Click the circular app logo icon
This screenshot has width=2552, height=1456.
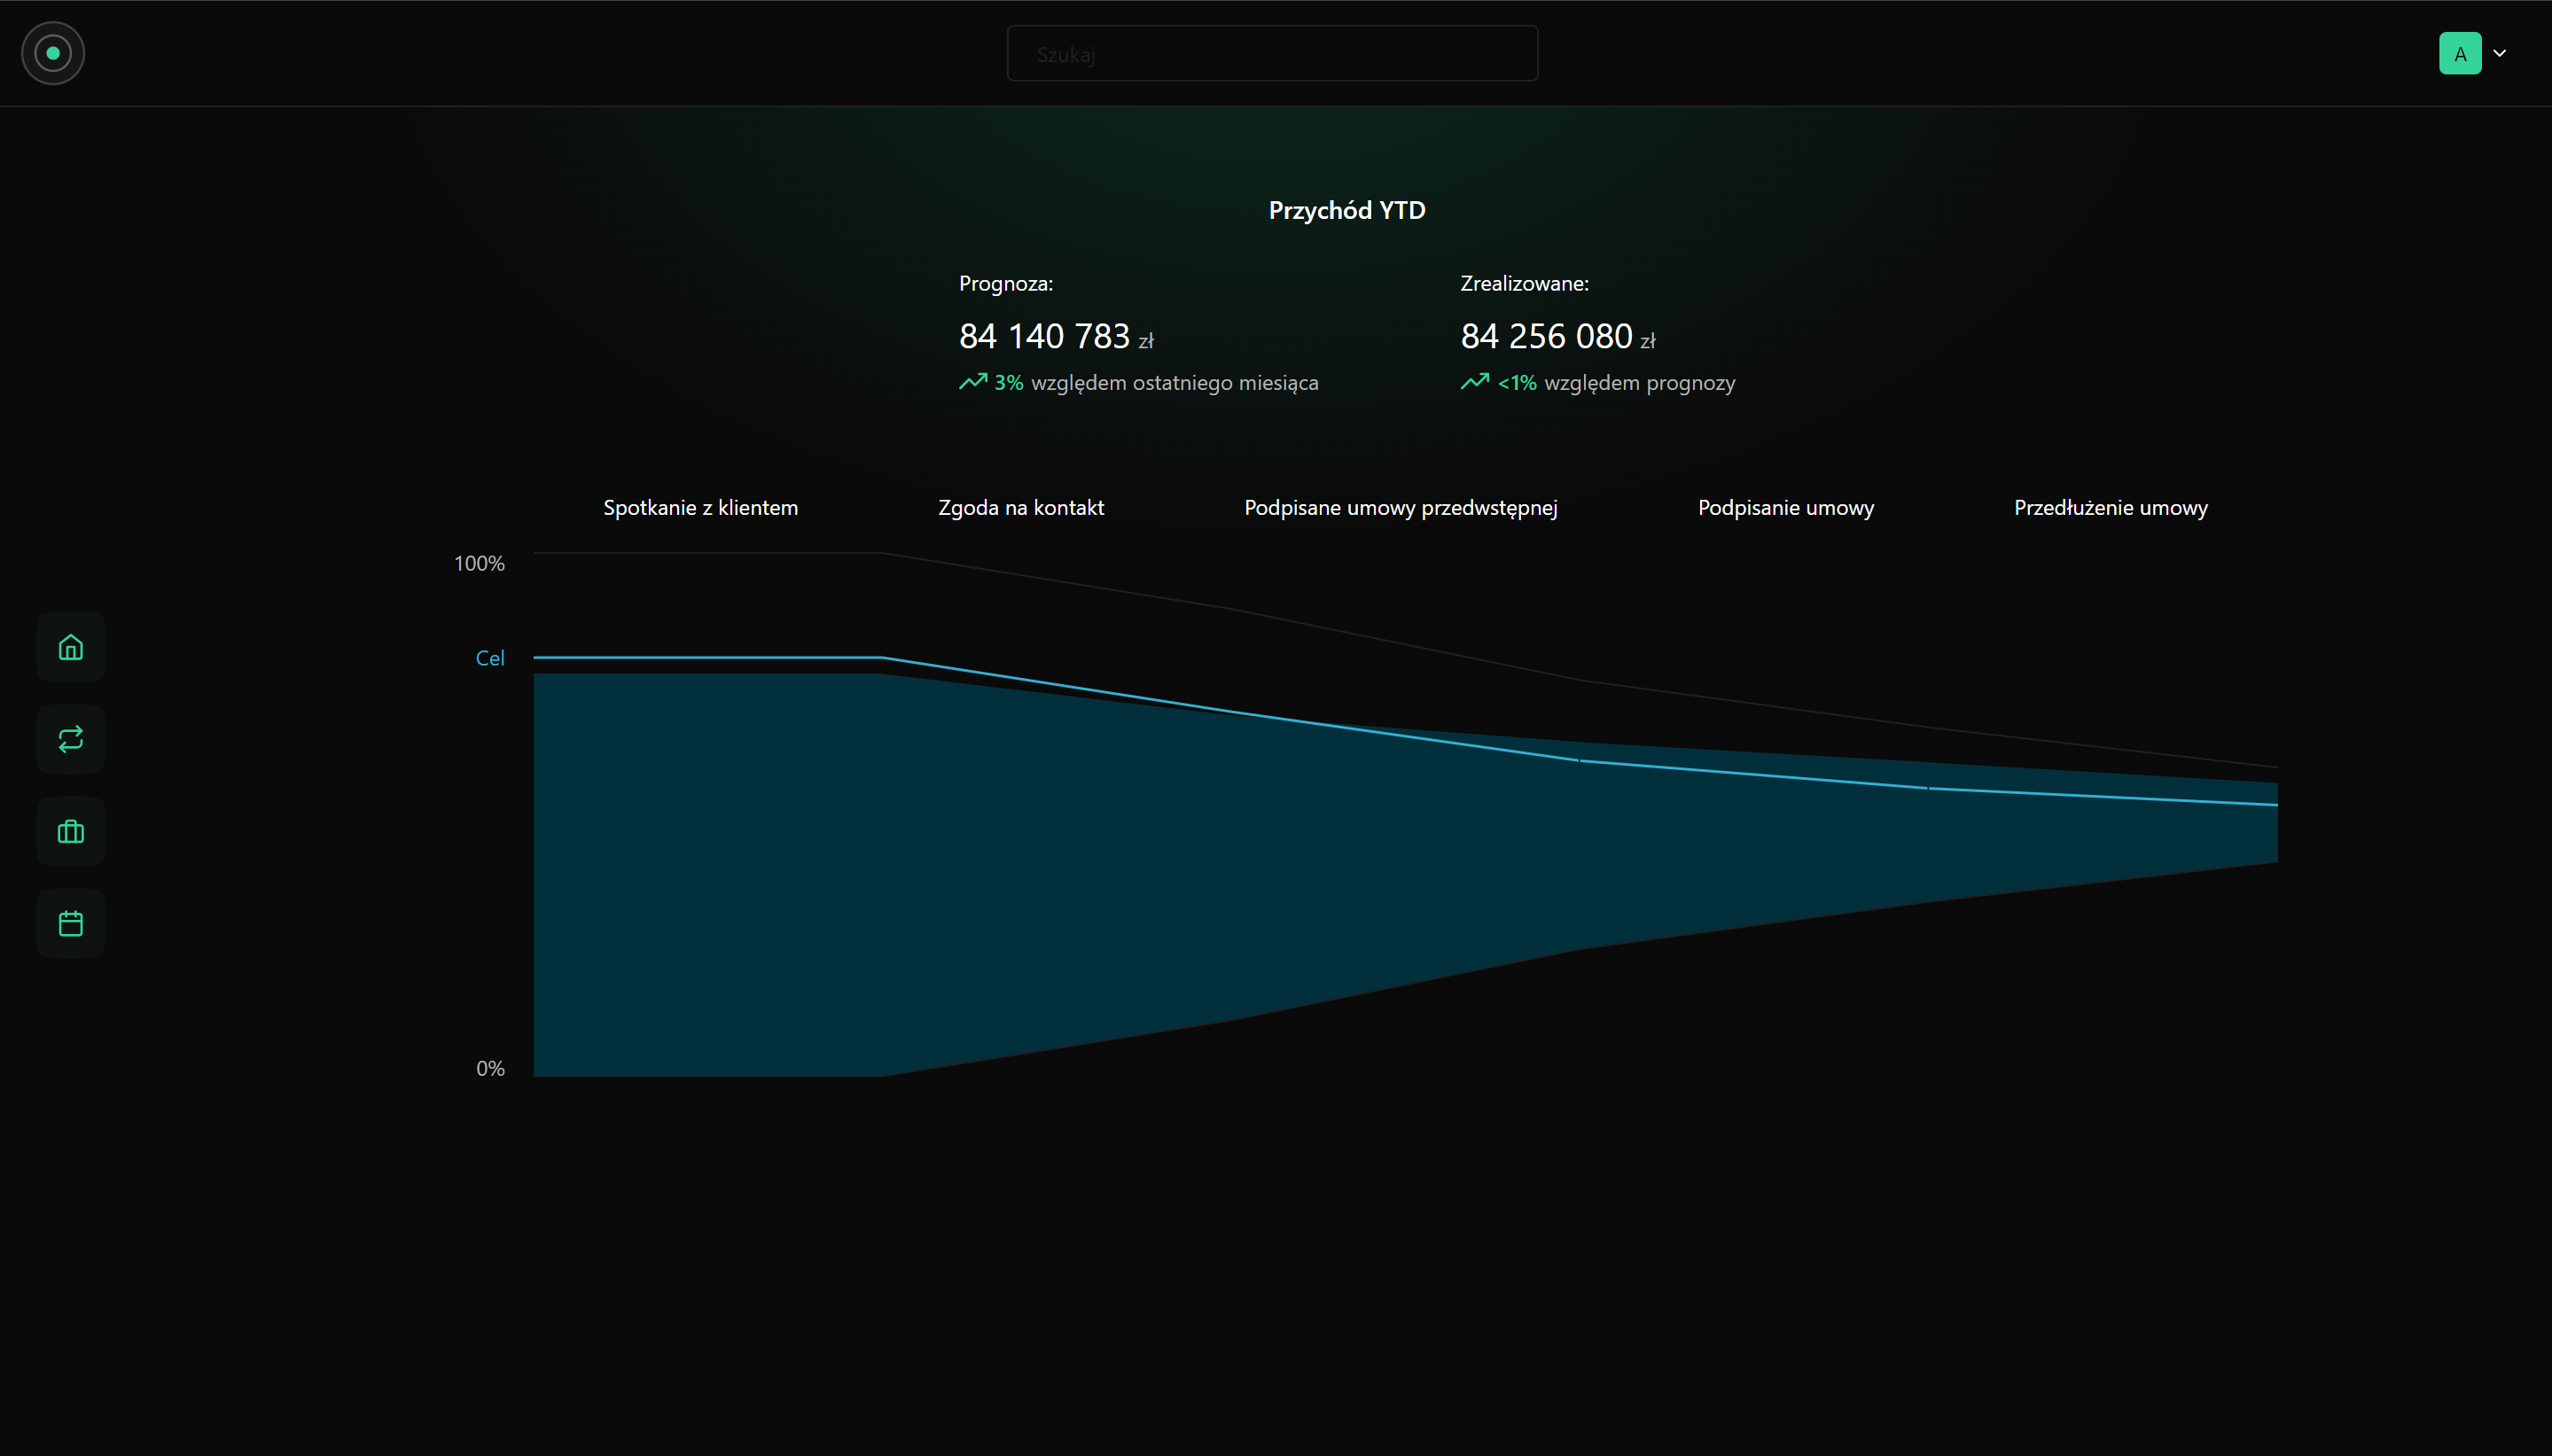[x=53, y=53]
